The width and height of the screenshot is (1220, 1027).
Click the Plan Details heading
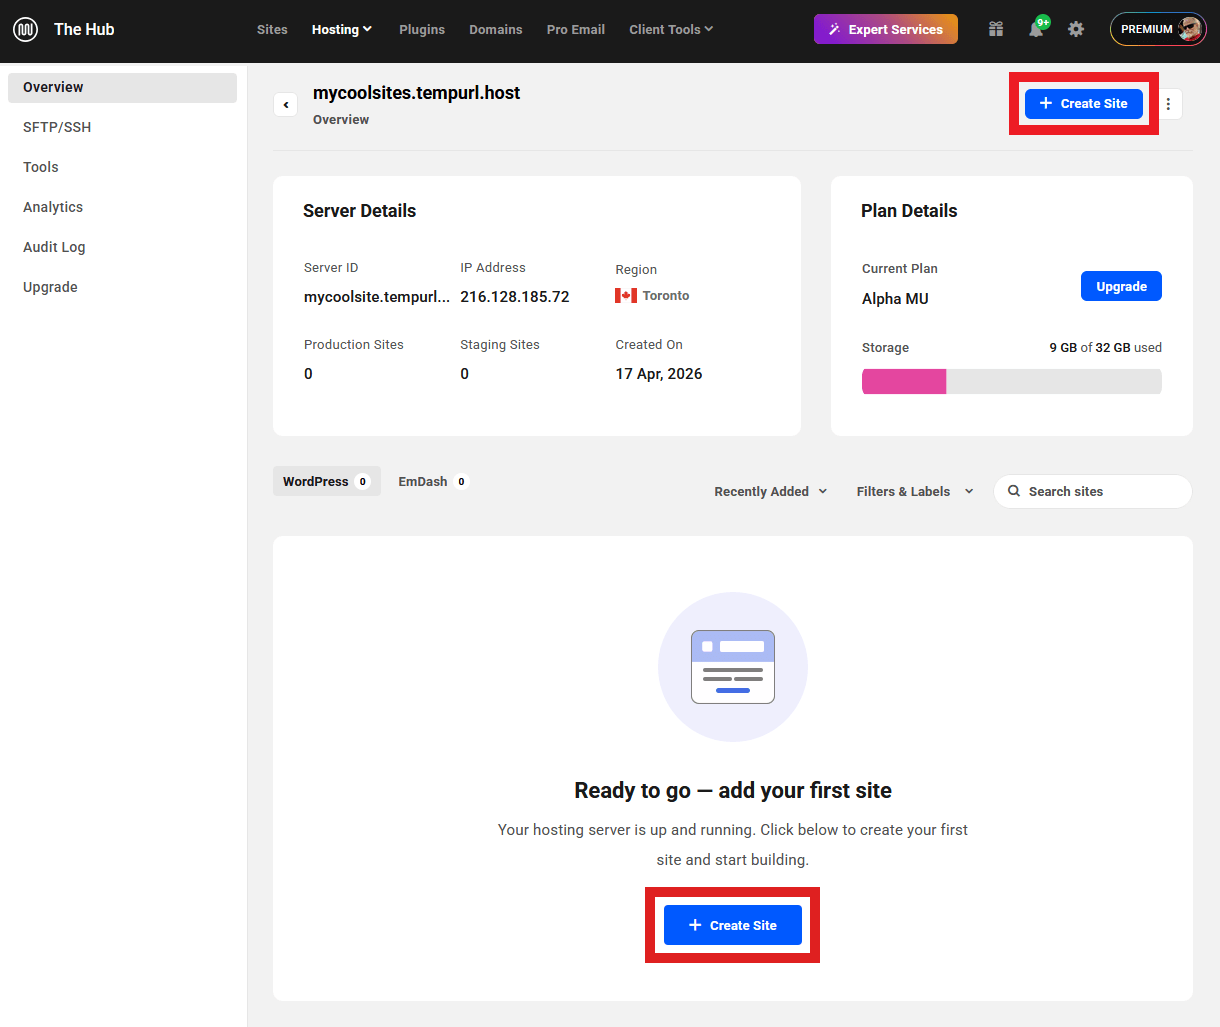click(909, 211)
